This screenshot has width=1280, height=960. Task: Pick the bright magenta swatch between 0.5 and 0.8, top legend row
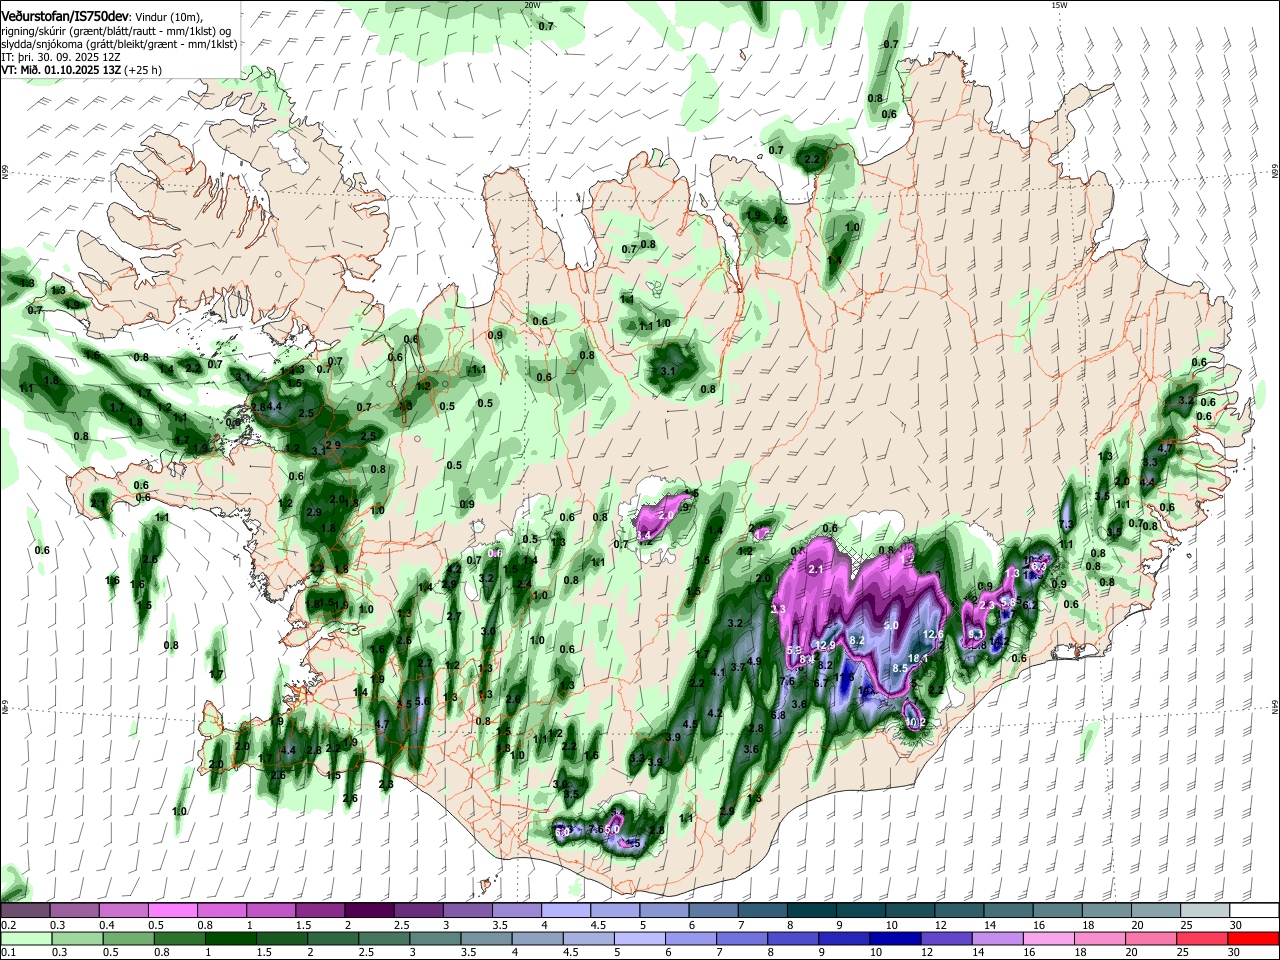[x=172, y=911]
